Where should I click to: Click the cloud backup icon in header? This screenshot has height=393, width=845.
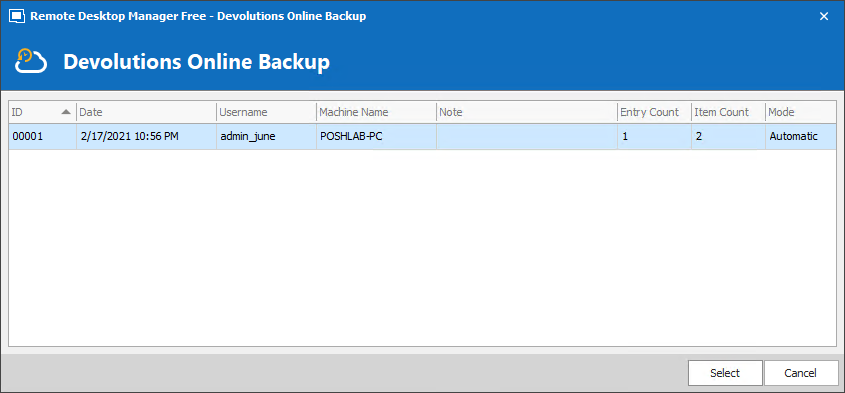click(x=31, y=61)
